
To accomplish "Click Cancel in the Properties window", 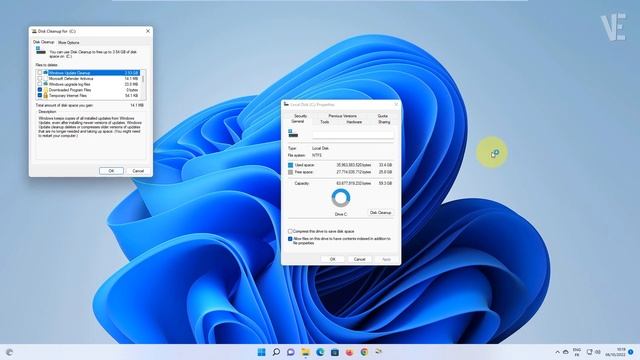I will [359, 259].
